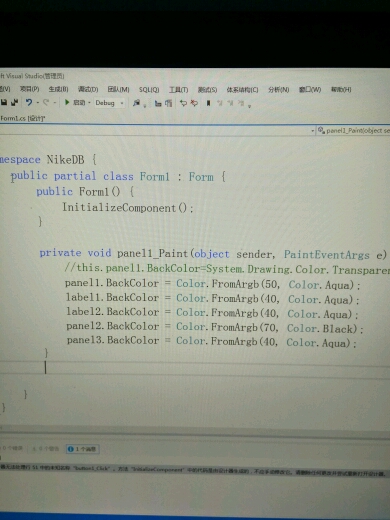
Task: Open the Debug configuration dropdown
Action: point(109,103)
